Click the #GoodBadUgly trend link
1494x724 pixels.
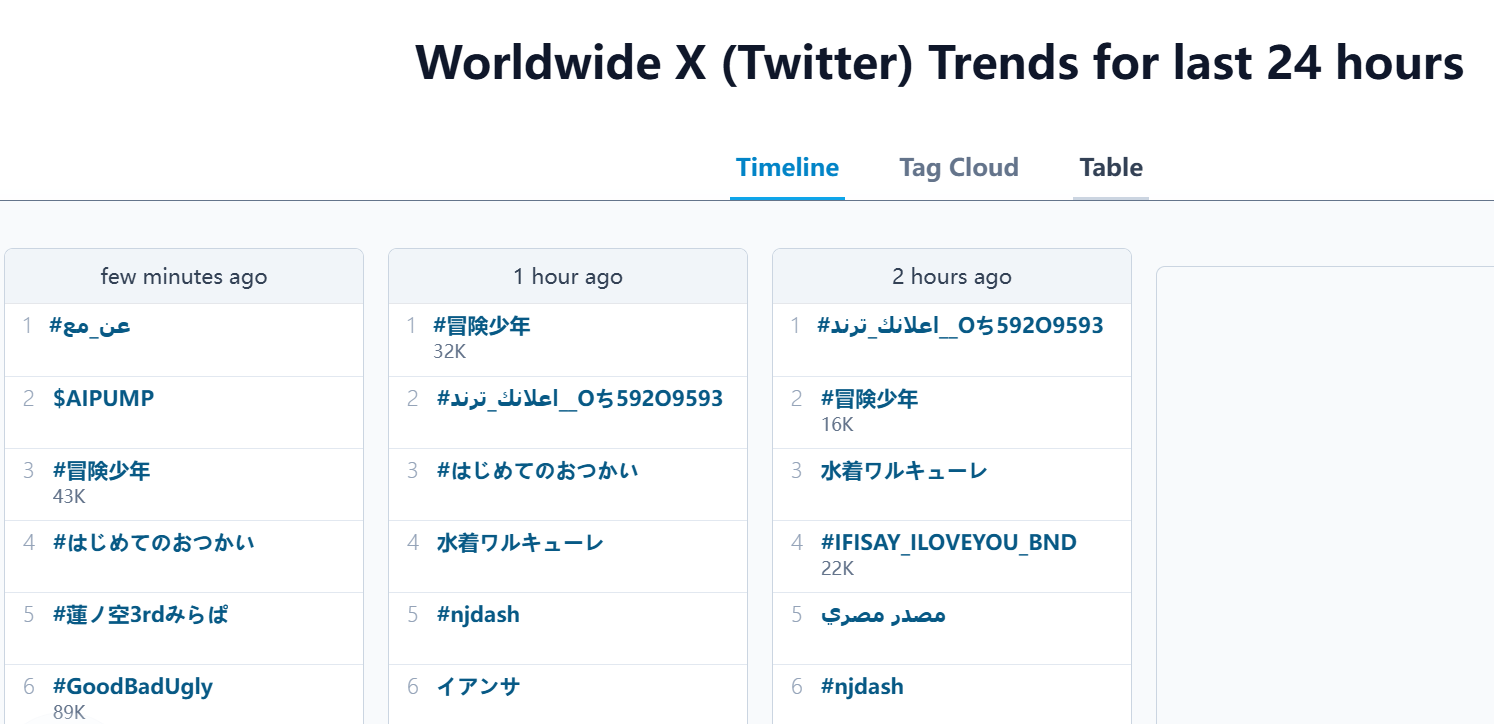point(131,686)
